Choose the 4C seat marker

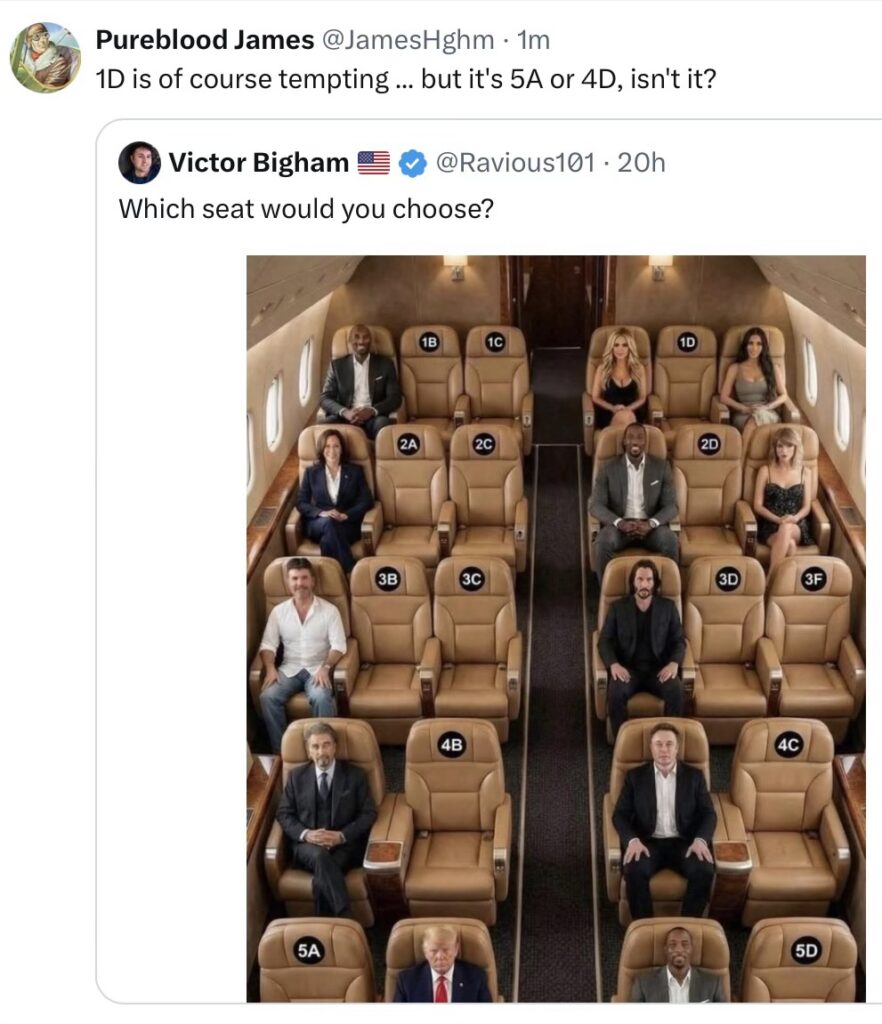tap(789, 744)
